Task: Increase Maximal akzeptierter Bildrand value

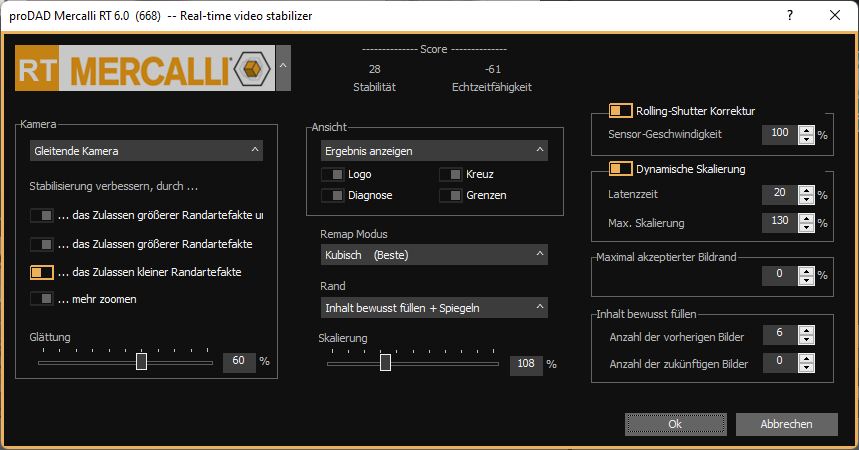Action: click(x=806, y=271)
